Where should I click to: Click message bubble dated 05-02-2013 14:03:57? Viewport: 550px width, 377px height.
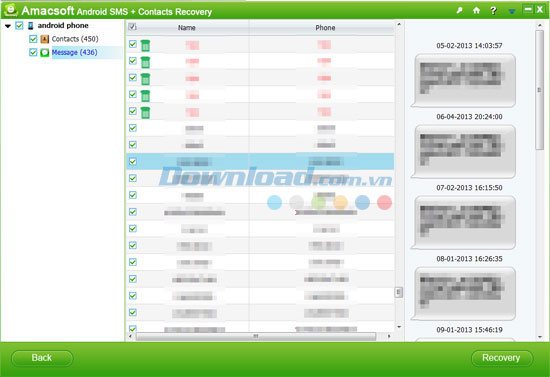click(463, 80)
